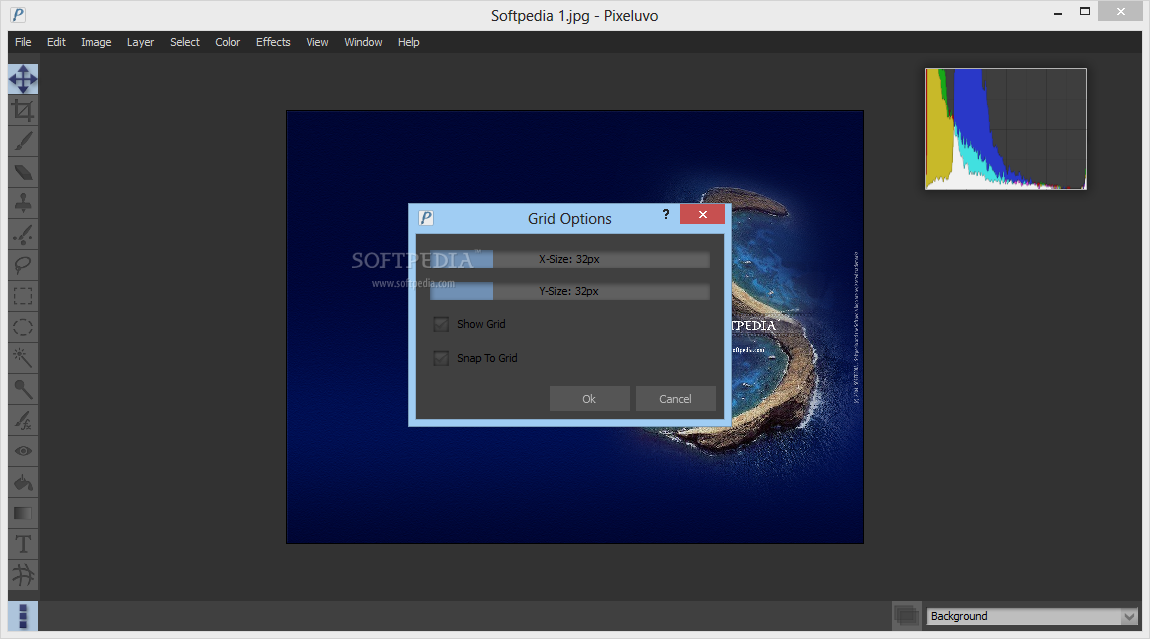1150x639 pixels.
Task: Enable the Show Grid checkbox
Action: coord(441,324)
